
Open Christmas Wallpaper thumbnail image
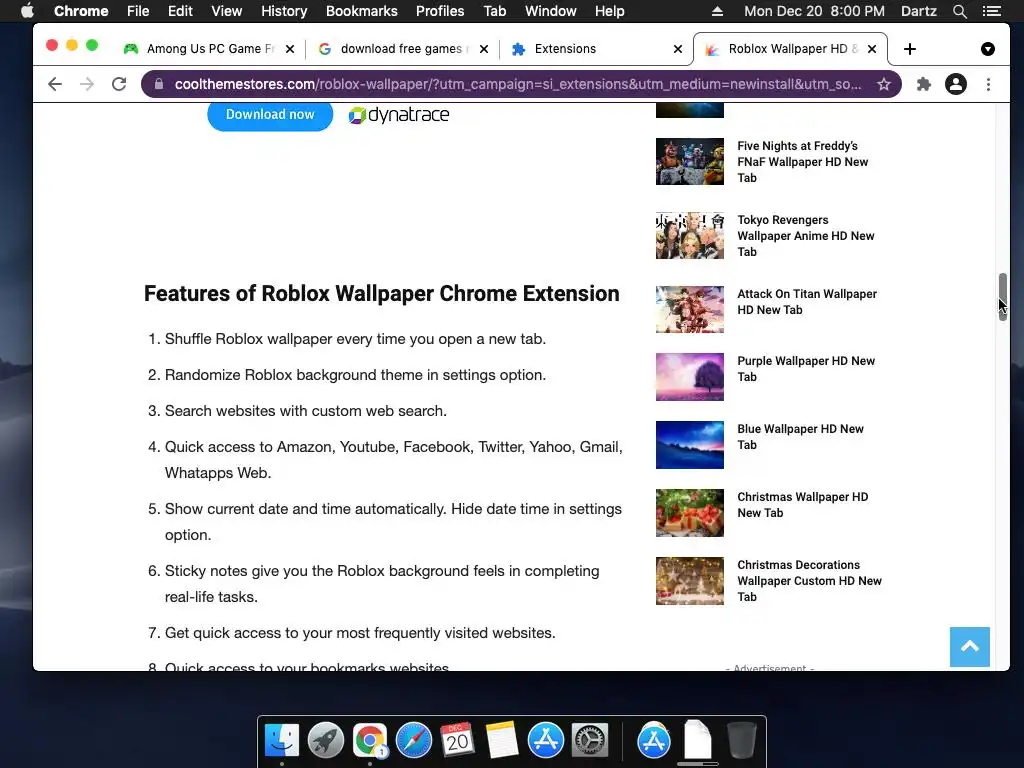coord(690,513)
